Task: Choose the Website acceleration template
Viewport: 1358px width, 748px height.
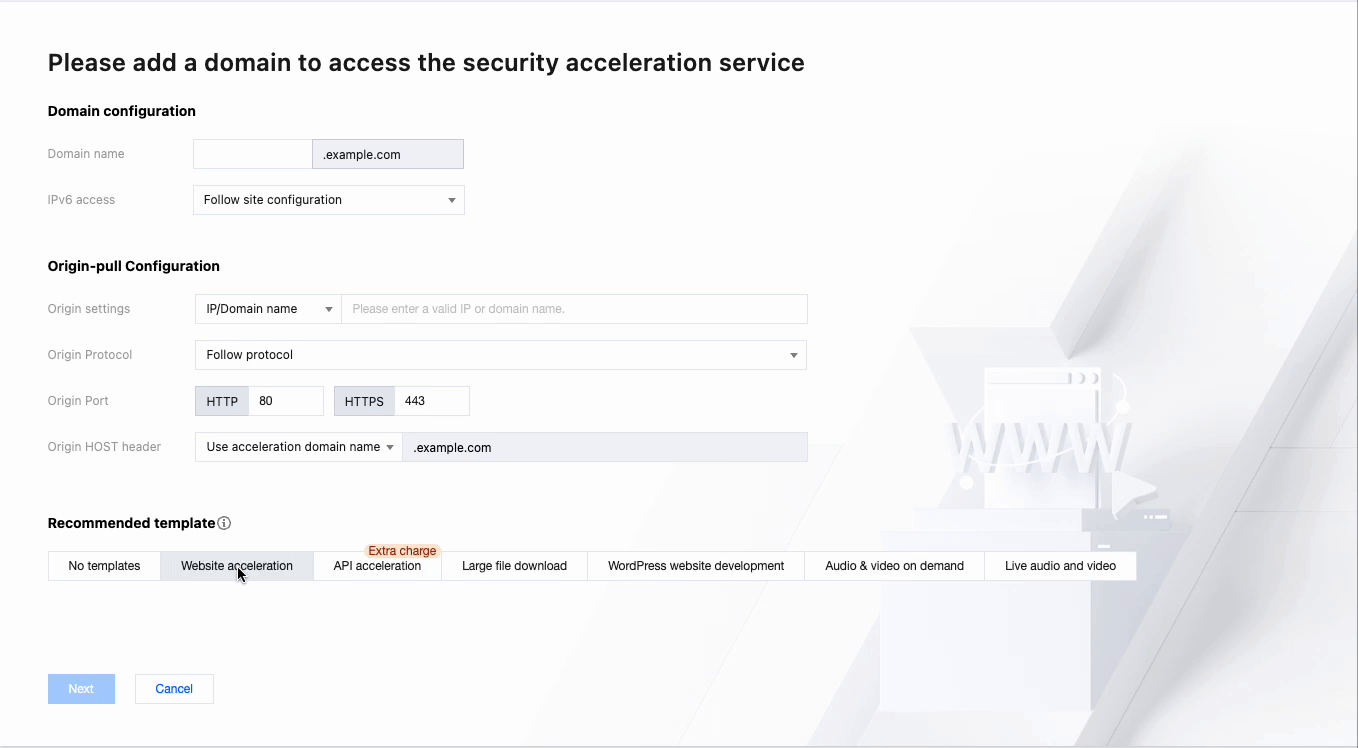Action: click(x=237, y=566)
